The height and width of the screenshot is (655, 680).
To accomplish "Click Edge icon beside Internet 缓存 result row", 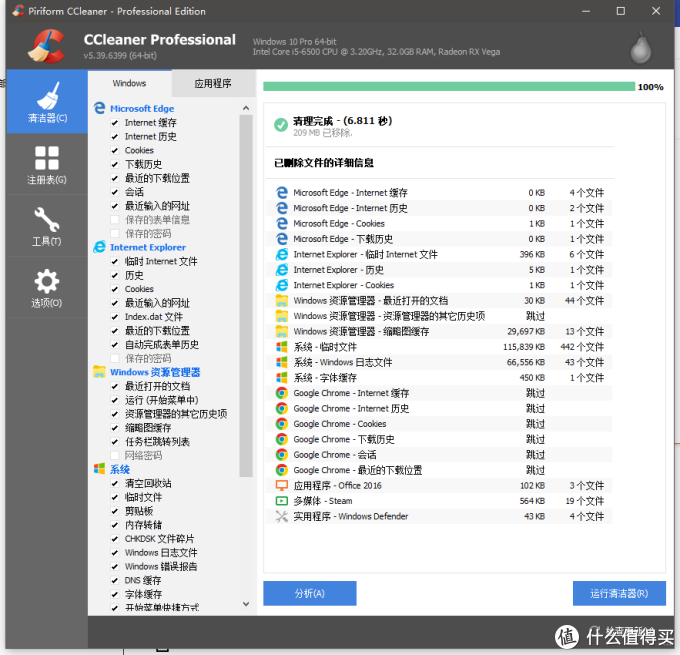I will click(x=282, y=193).
